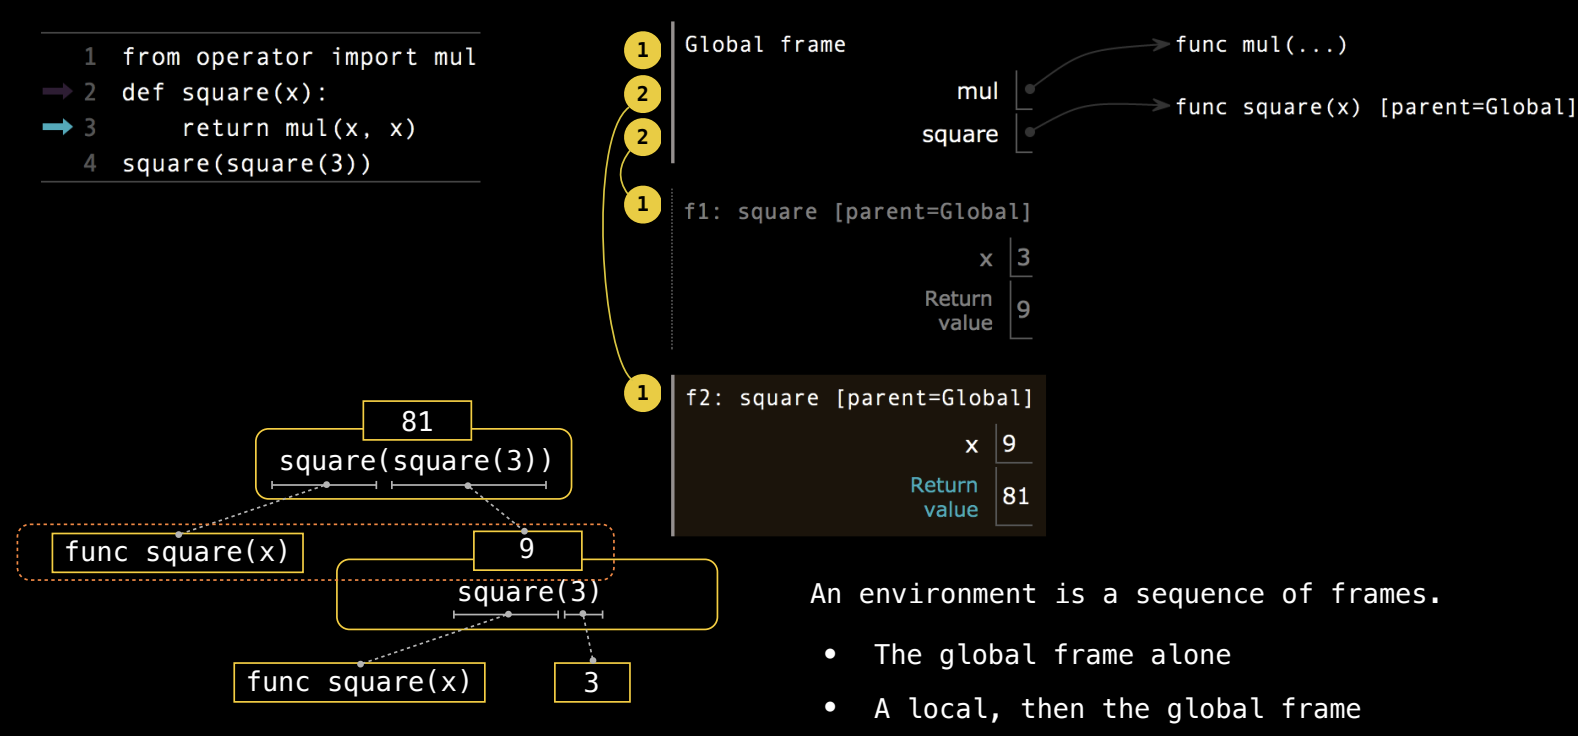Click the 'func mul(...)' object

pyautogui.click(x=1261, y=45)
